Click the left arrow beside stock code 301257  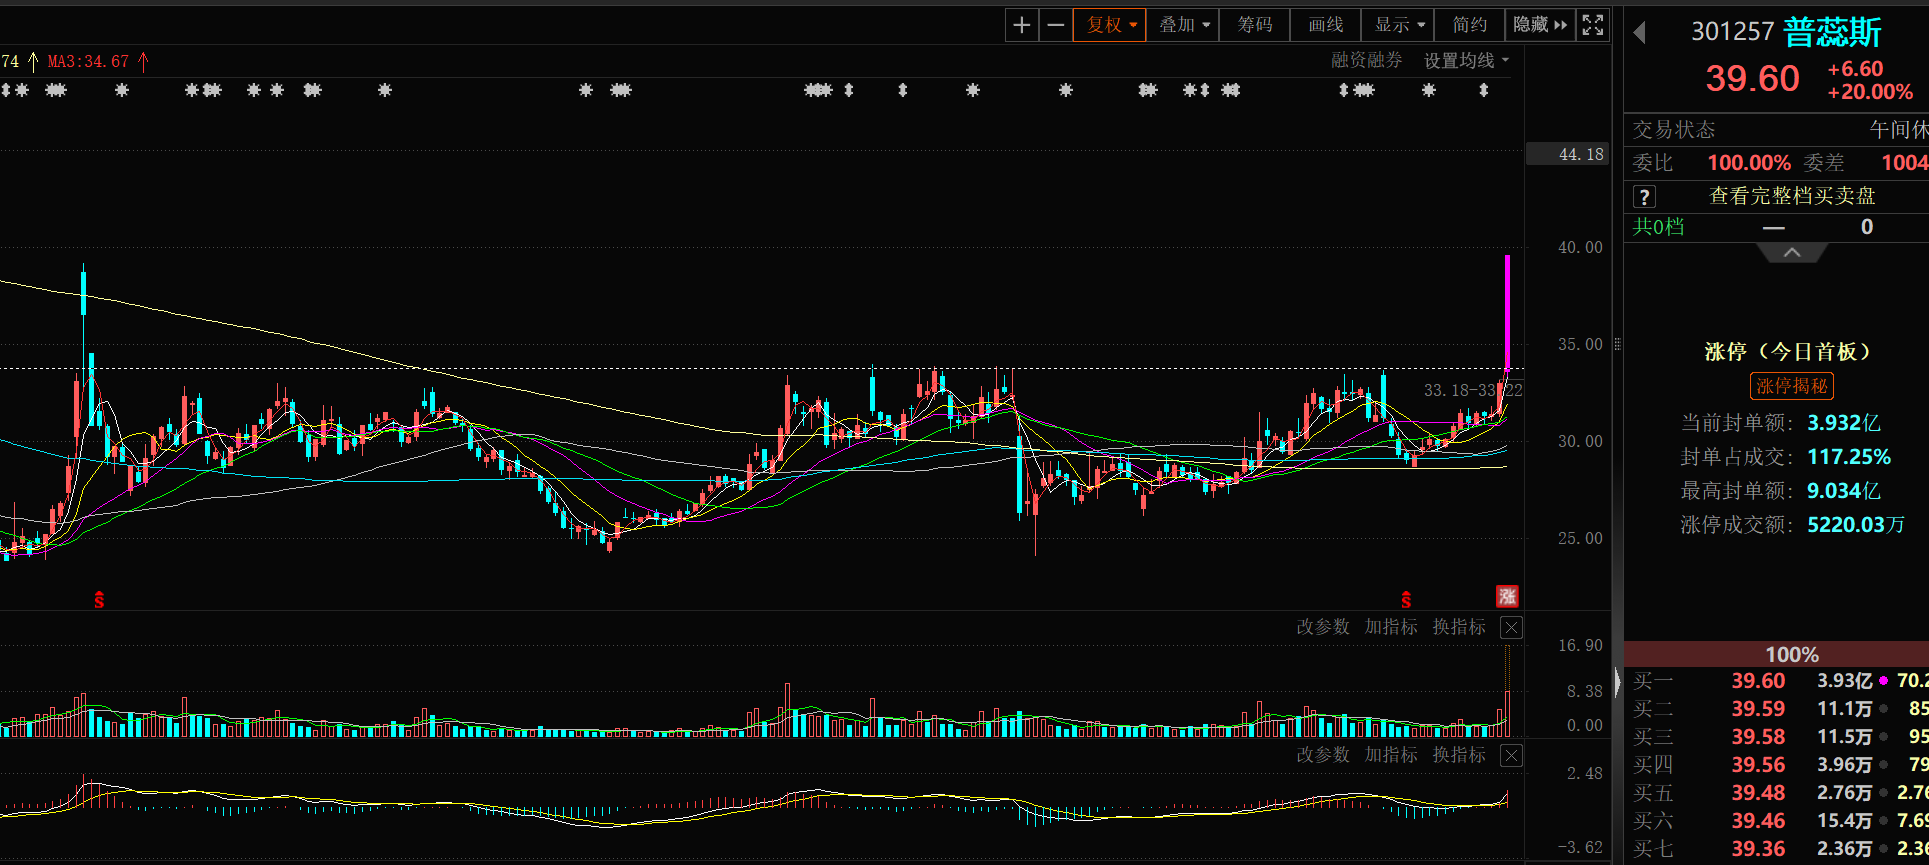click(x=1640, y=33)
